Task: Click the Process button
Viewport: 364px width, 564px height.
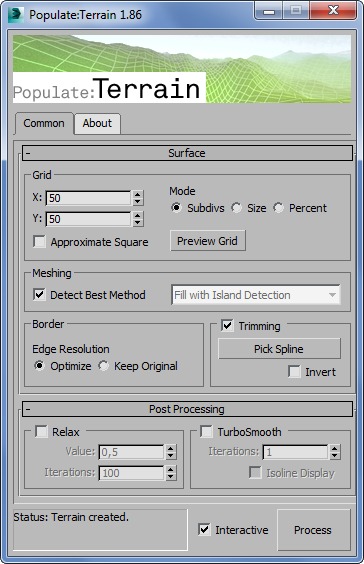Action: (313, 529)
